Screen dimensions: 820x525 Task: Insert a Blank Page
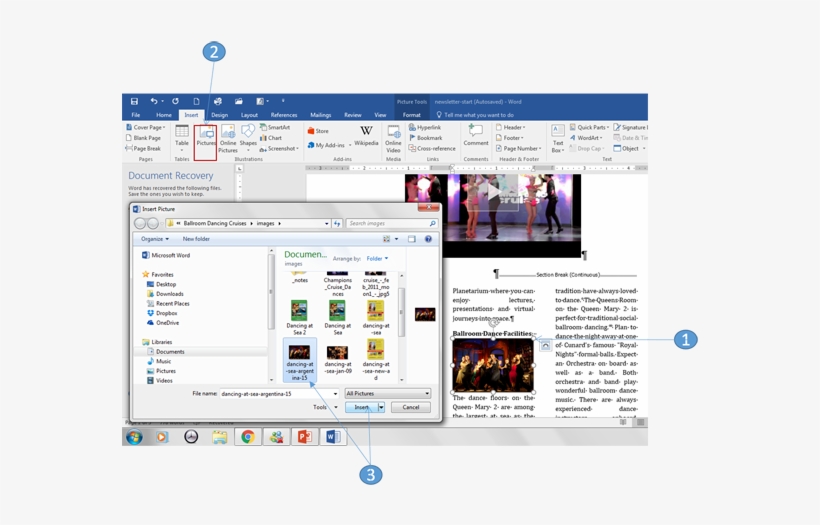pyautogui.click(x=143, y=138)
